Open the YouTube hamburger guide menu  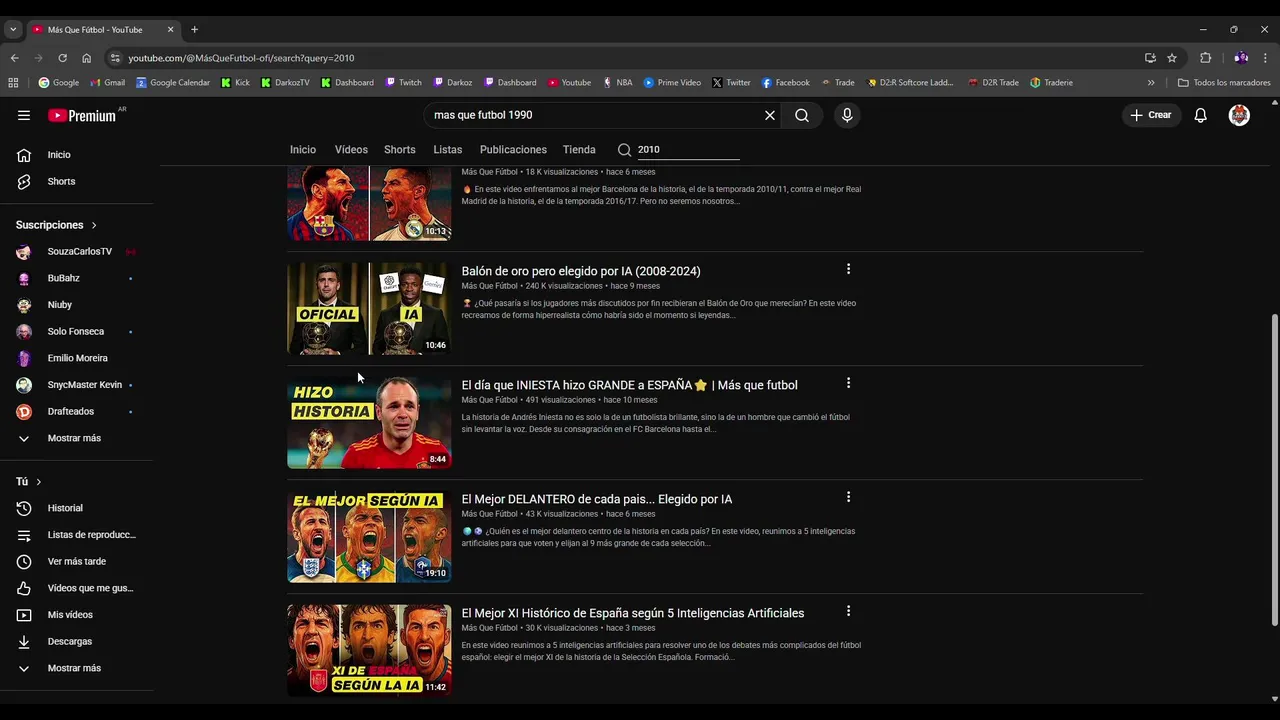coord(24,115)
